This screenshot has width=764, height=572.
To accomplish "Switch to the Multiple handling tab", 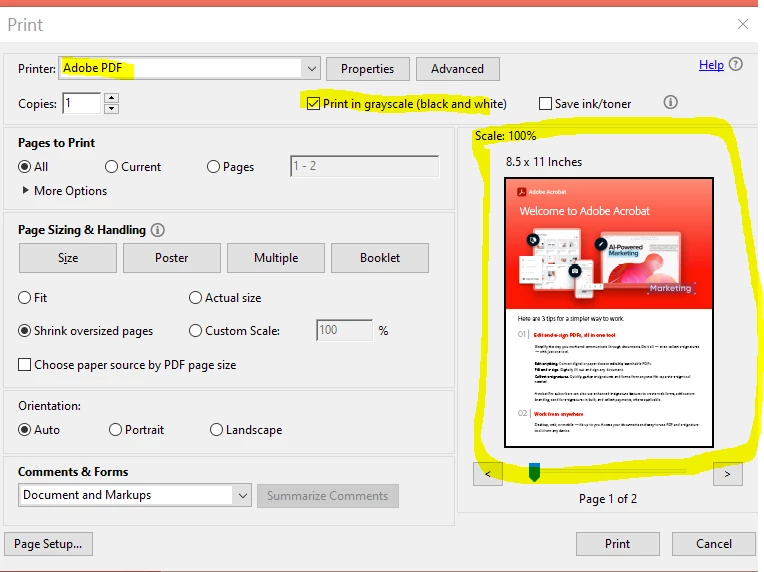I will point(276,258).
